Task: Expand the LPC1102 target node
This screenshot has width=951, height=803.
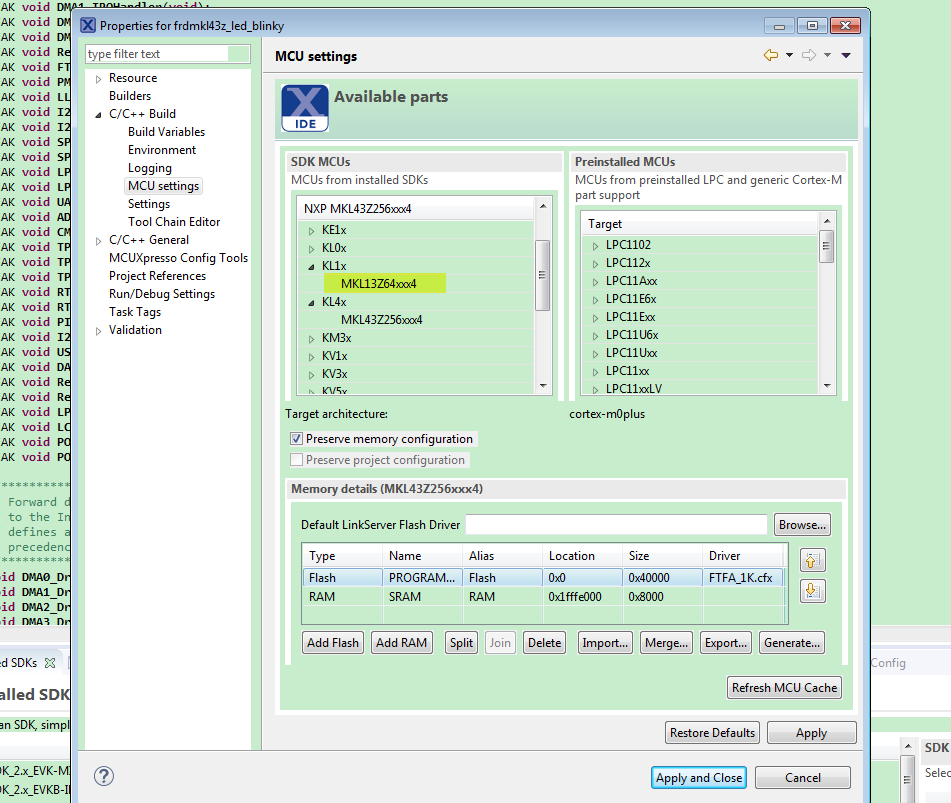Action: click(x=596, y=246)
